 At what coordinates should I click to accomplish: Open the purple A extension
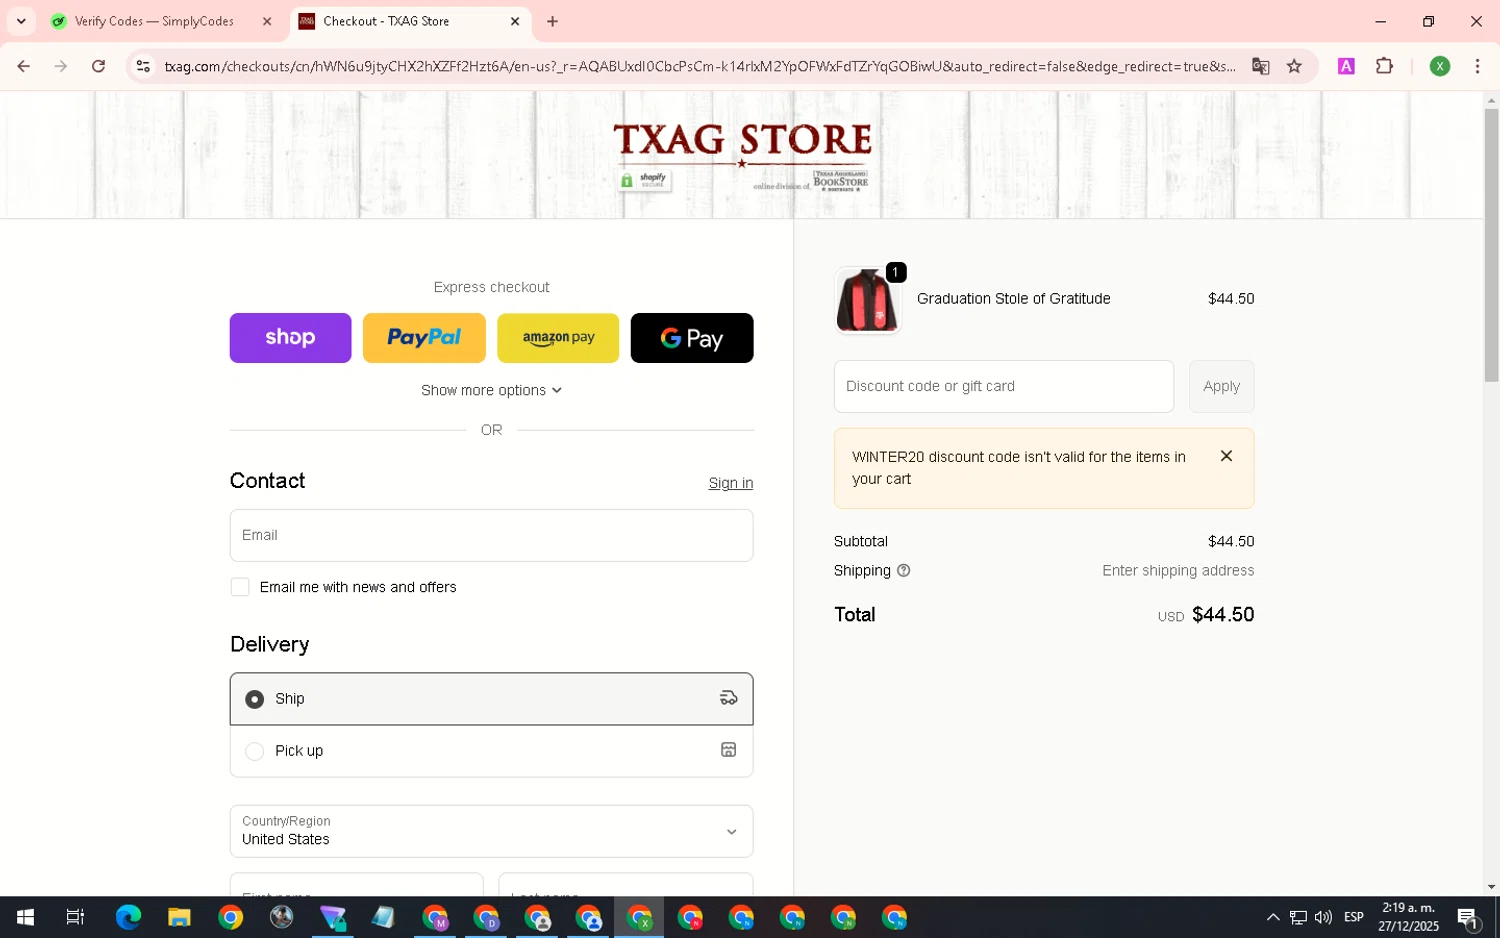(x=1346, y=66)
